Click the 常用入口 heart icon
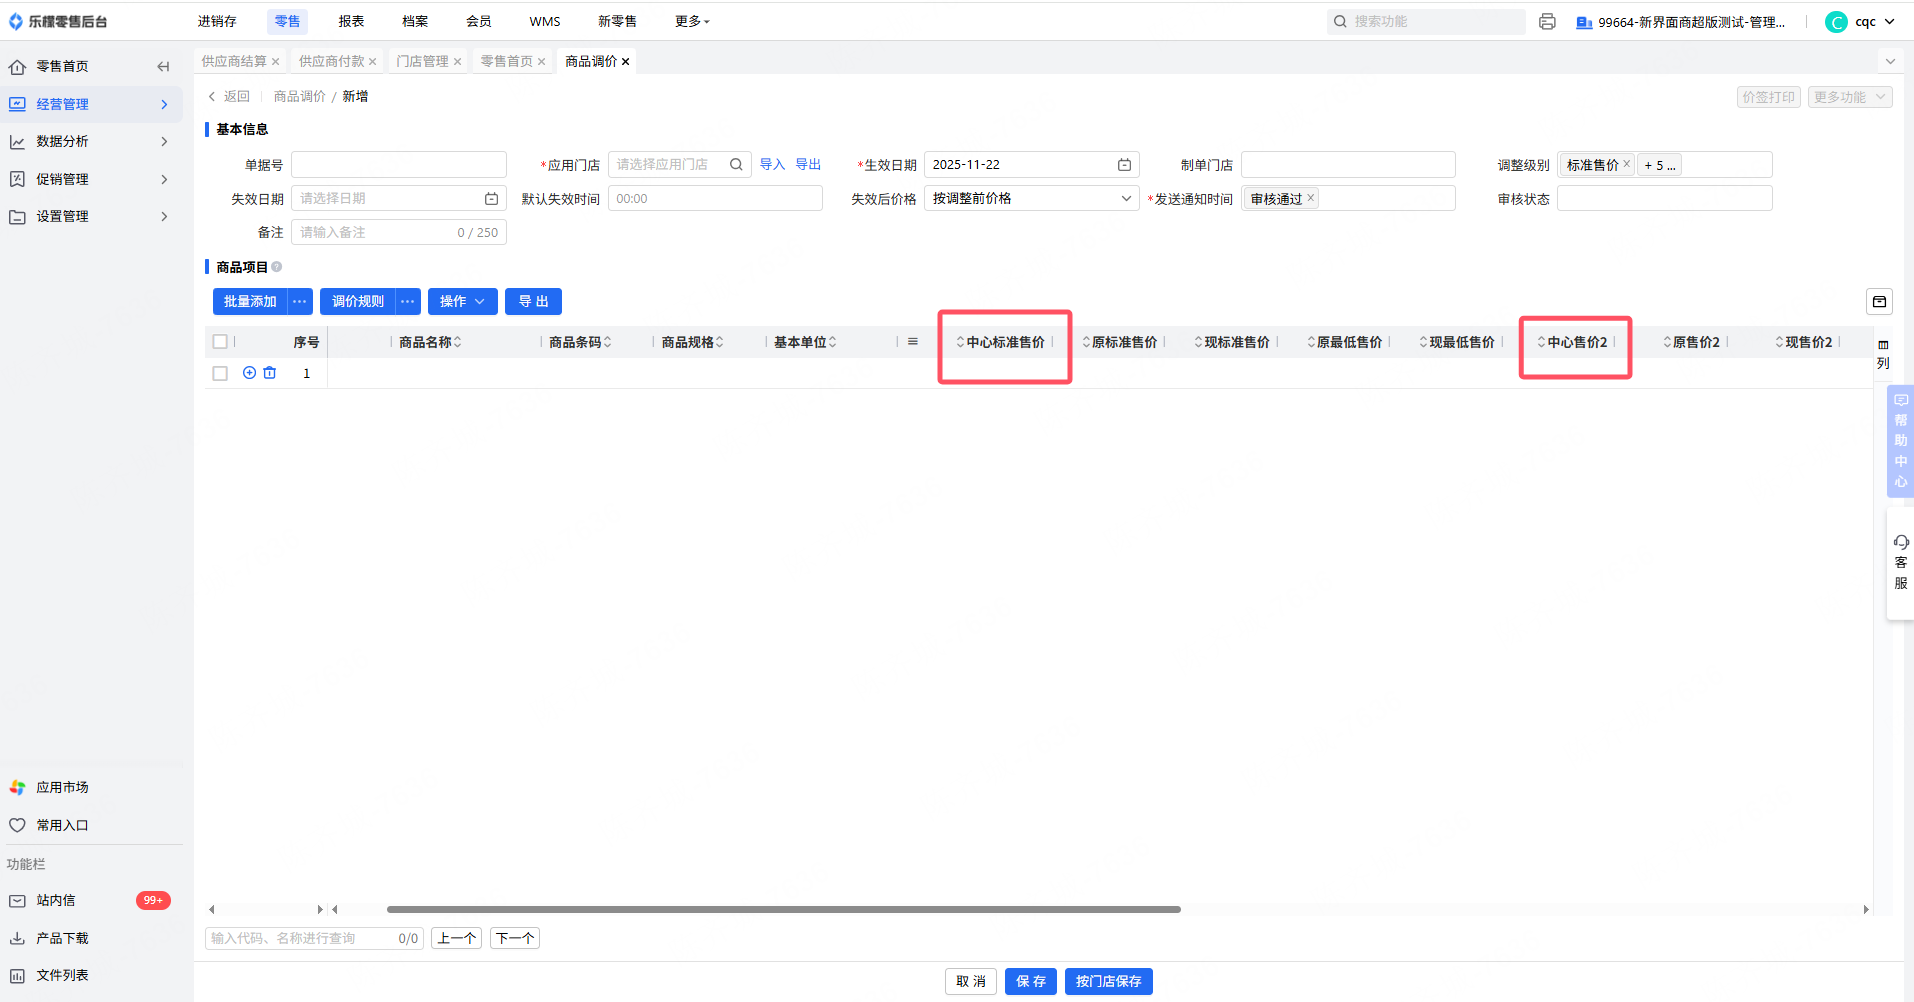Screen dimensions: 1914x1002 tap(17, 825)
